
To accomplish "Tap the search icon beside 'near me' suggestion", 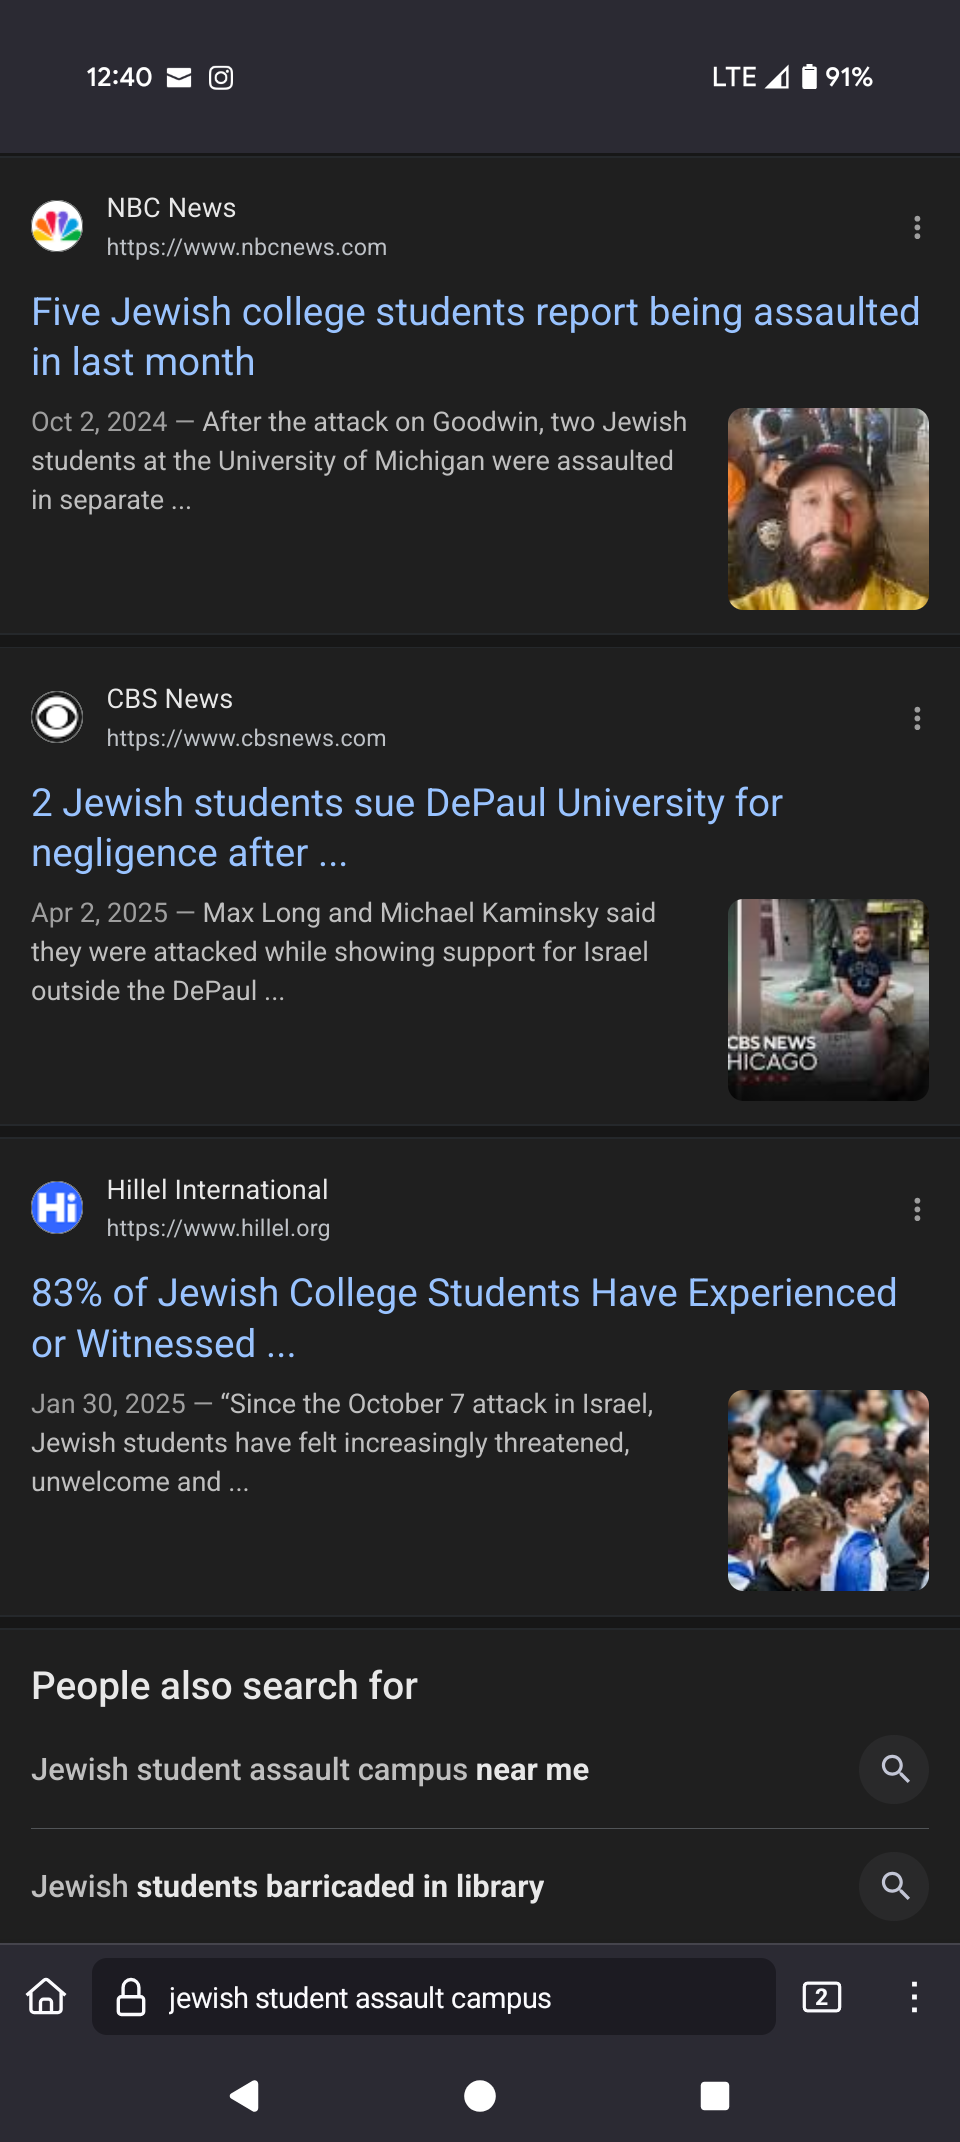I will coord(894,1769).
